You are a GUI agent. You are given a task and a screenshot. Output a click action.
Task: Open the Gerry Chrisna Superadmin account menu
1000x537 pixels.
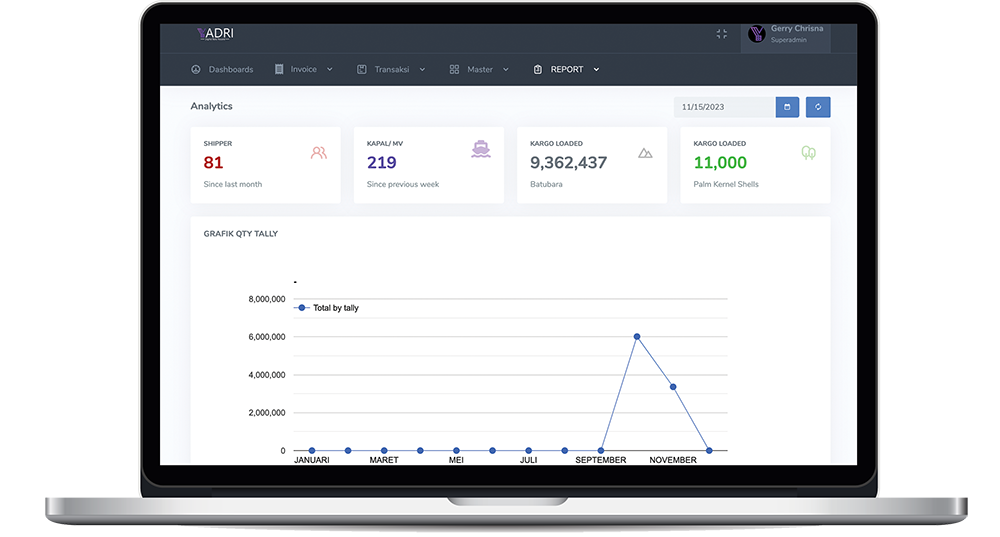pos(796,35)
